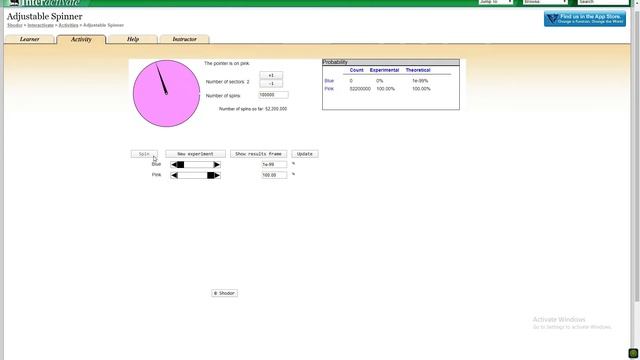Screen dimensions: 640x360
Task: Click the © Shodor button
Action: (x=224, y=293)
